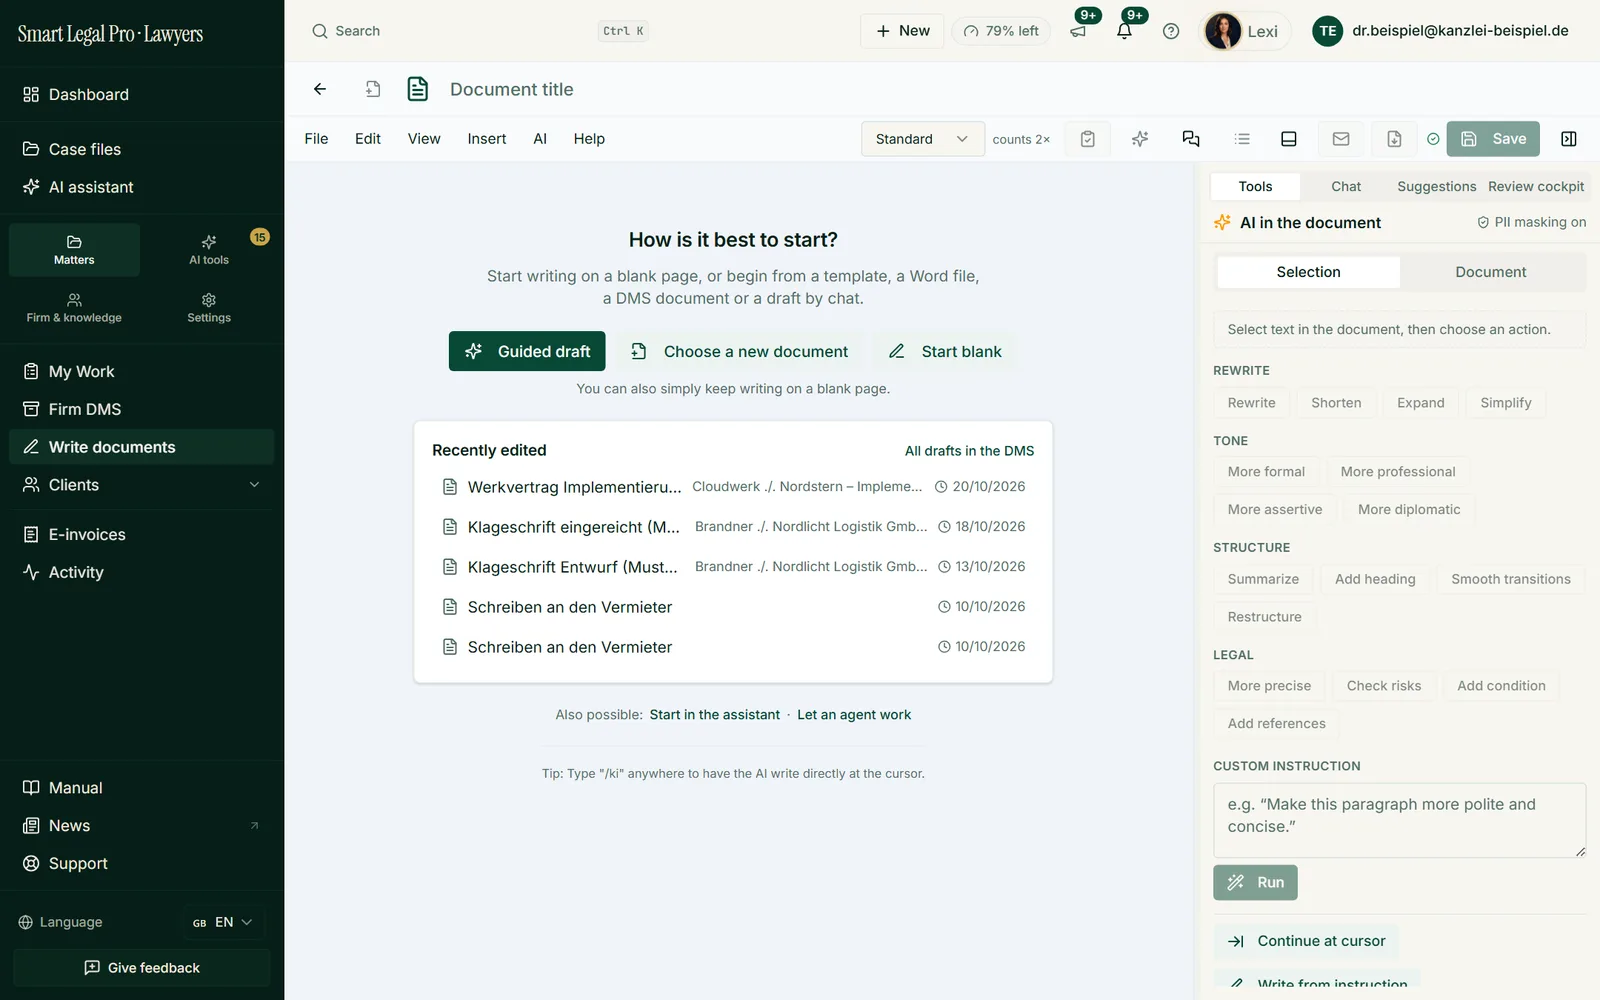Click the document icon beside Document title

pos(418,89)
